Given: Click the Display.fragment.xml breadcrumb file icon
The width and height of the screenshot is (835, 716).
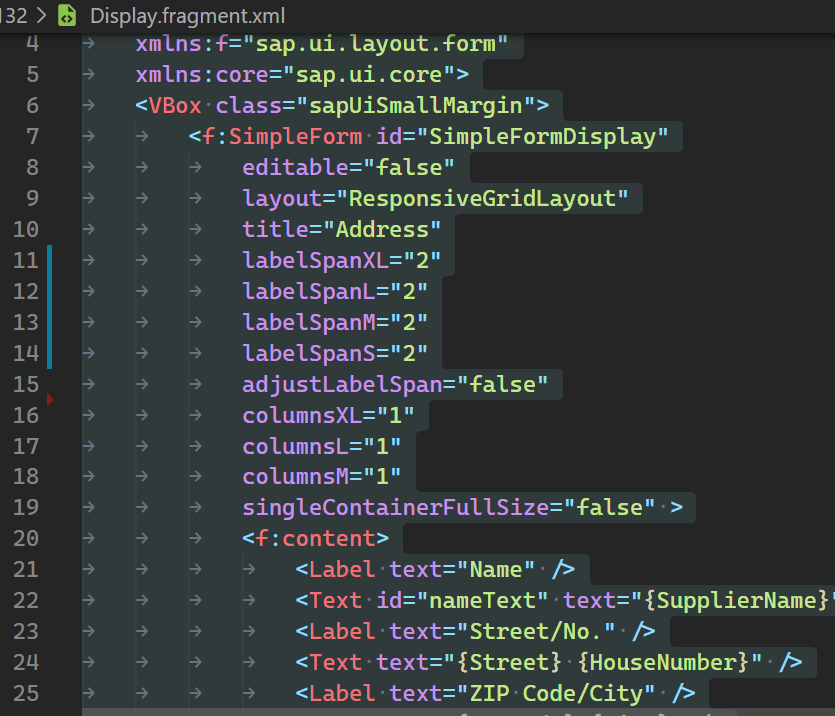Looking at the screenshot, I should [67, 15].
